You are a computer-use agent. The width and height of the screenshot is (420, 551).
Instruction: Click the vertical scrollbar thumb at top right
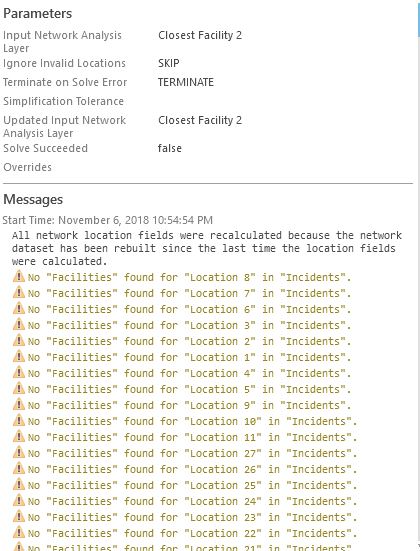[x=419, y=19]
